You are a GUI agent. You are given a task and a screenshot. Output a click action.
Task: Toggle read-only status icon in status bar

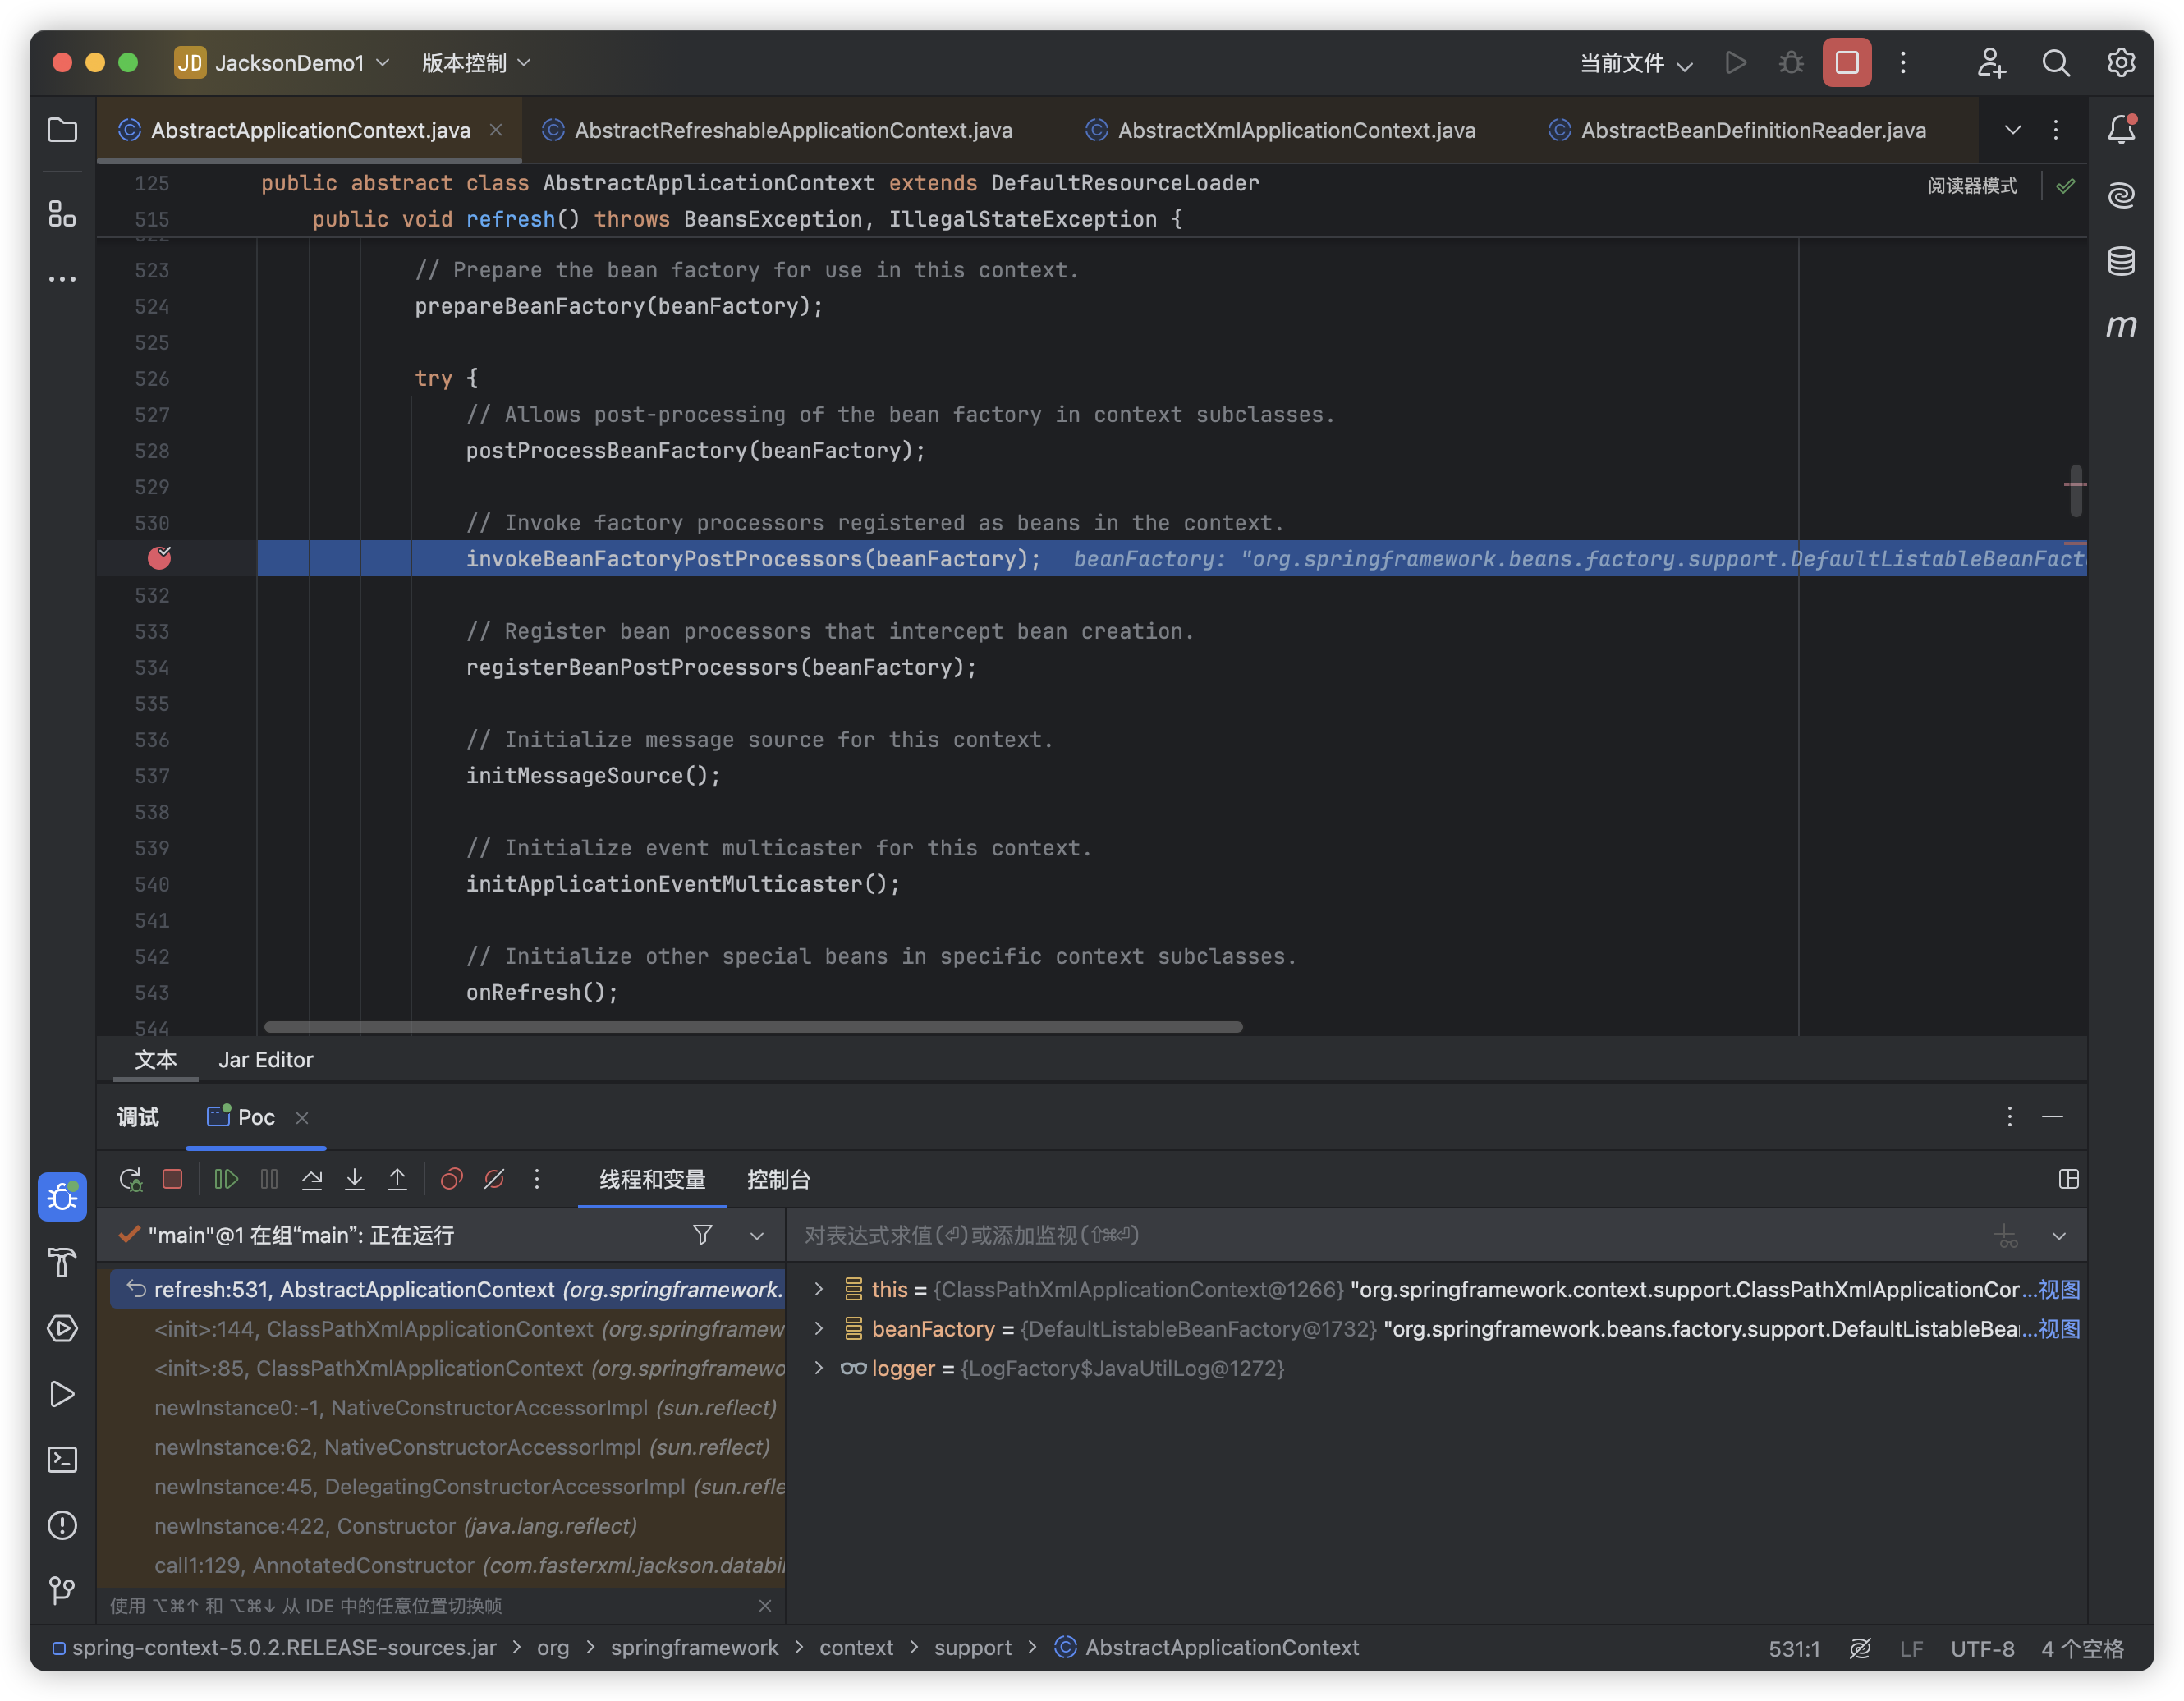coord(1860,1649)
